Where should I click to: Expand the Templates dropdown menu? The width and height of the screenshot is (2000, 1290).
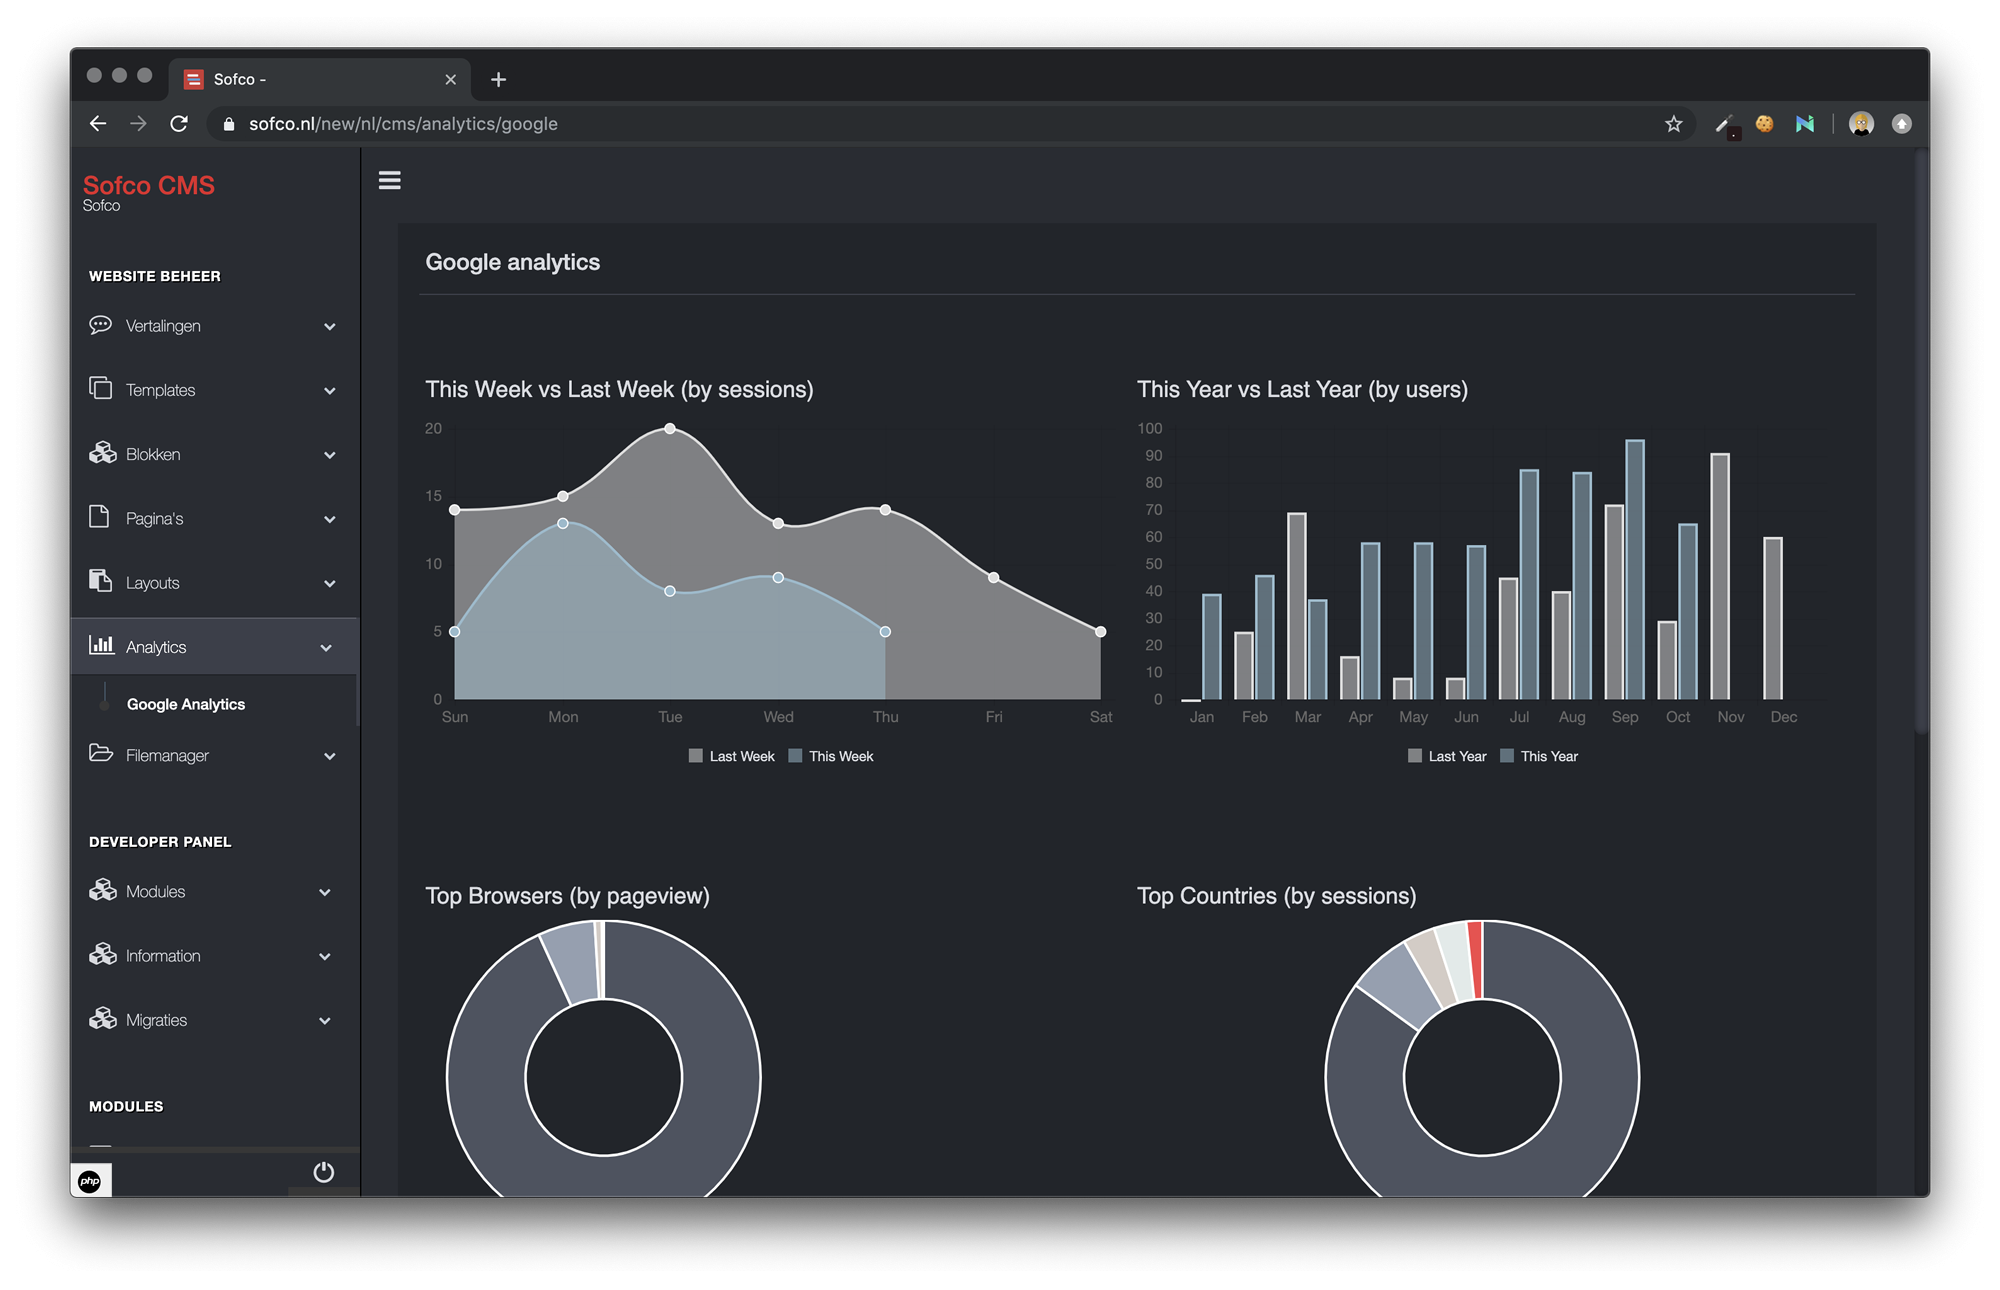tap(216, 389)
